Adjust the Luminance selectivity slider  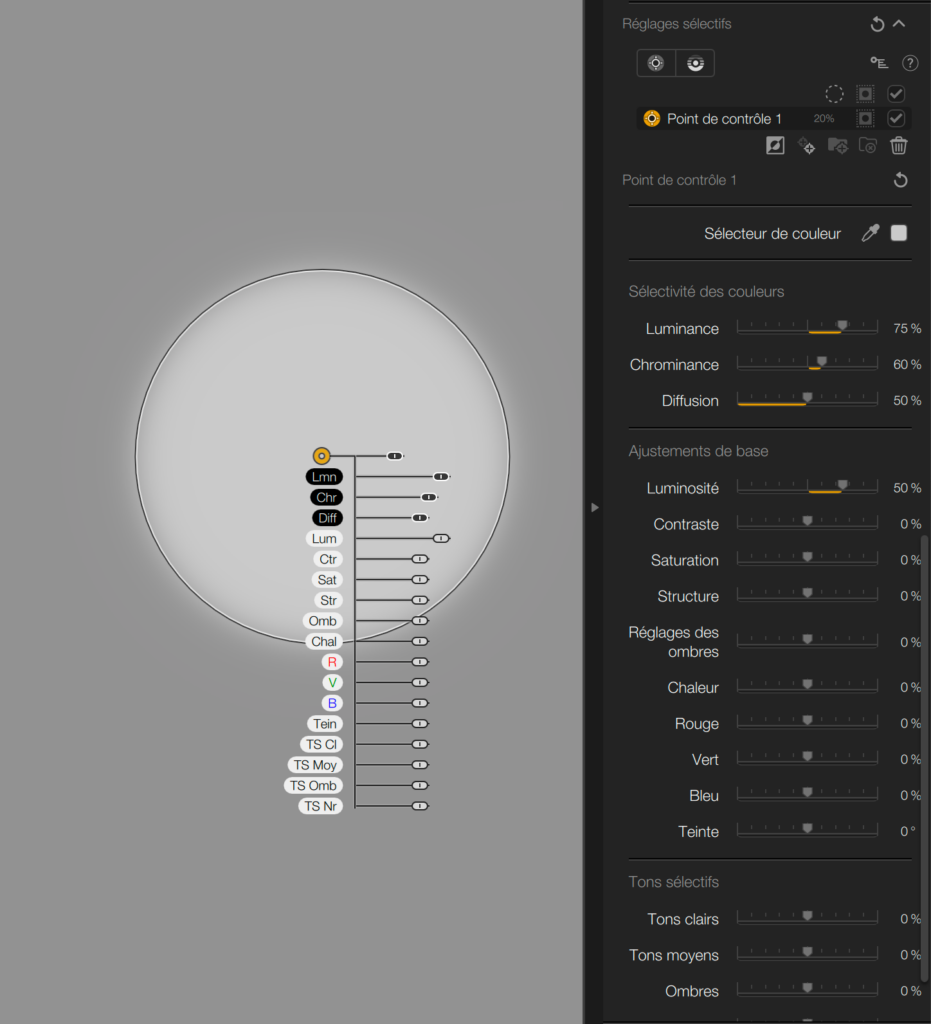(808, 328)
